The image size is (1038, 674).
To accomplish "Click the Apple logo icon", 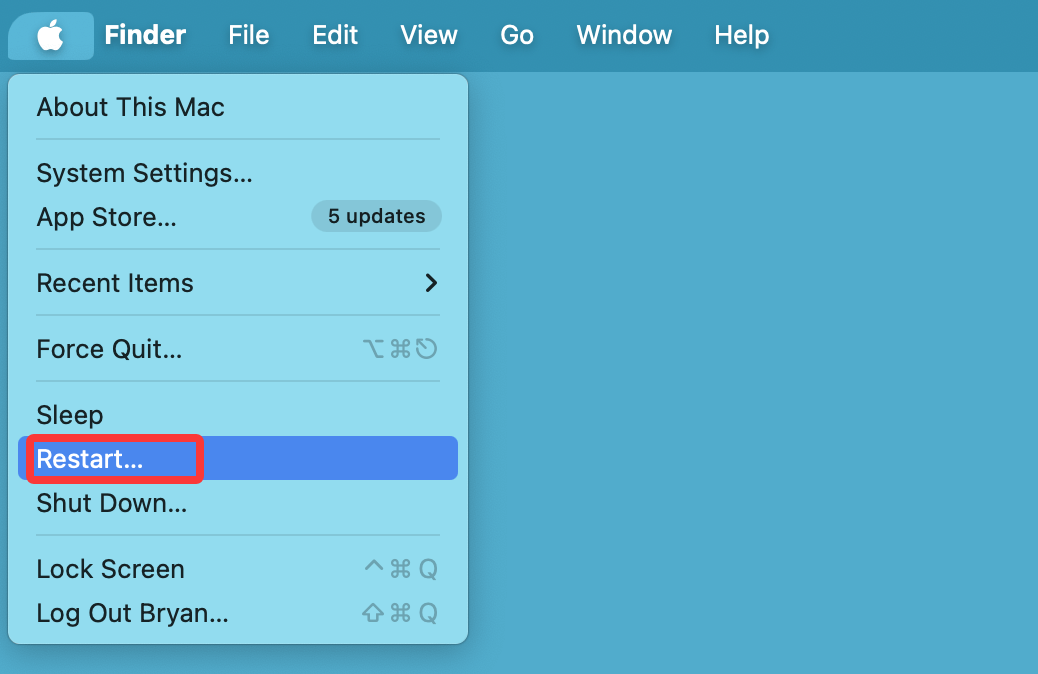I will [x=50, y=34].
